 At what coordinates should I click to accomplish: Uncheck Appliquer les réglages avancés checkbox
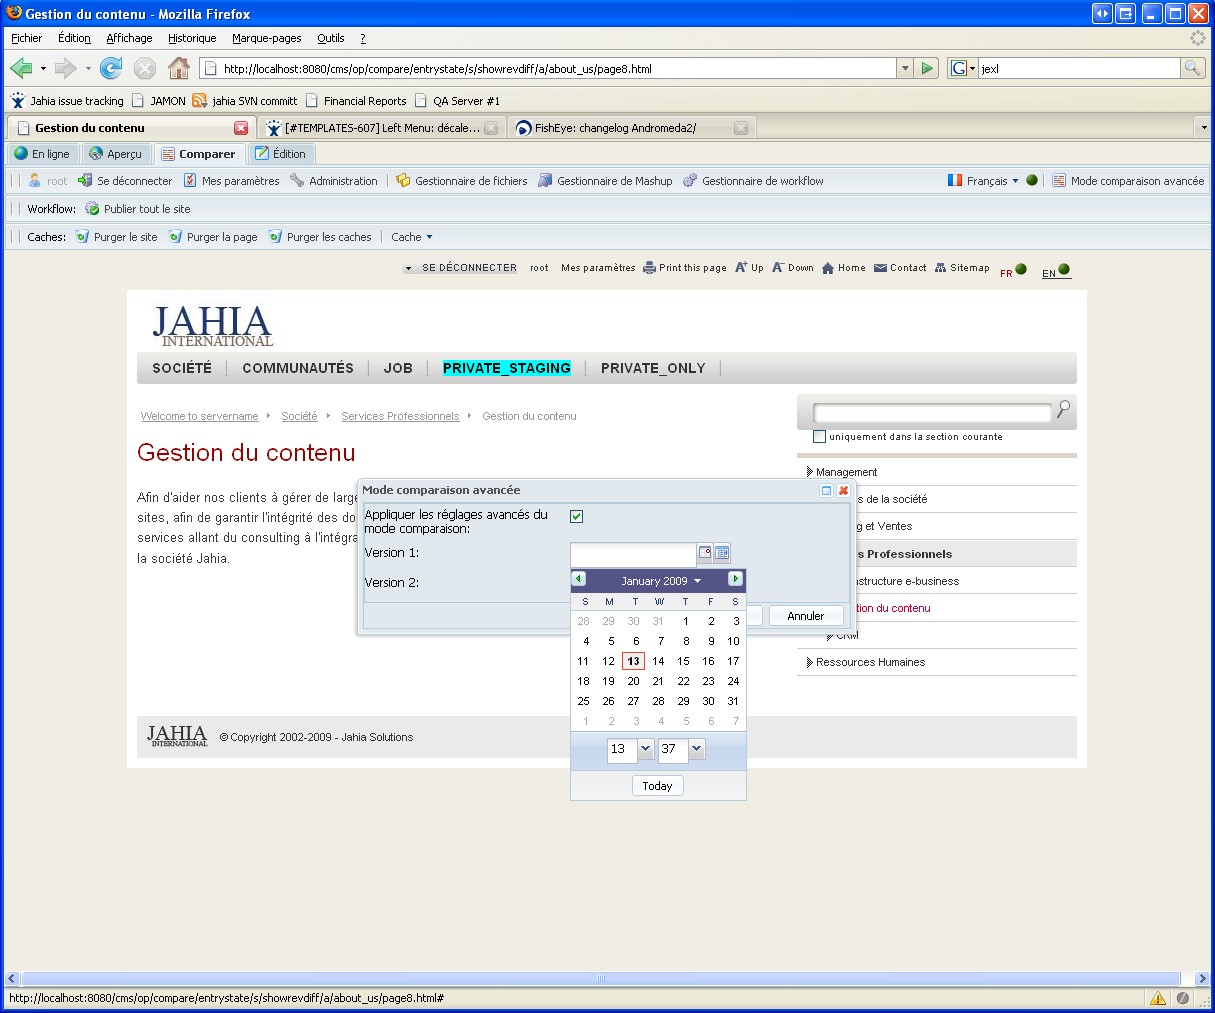(576, 516)
